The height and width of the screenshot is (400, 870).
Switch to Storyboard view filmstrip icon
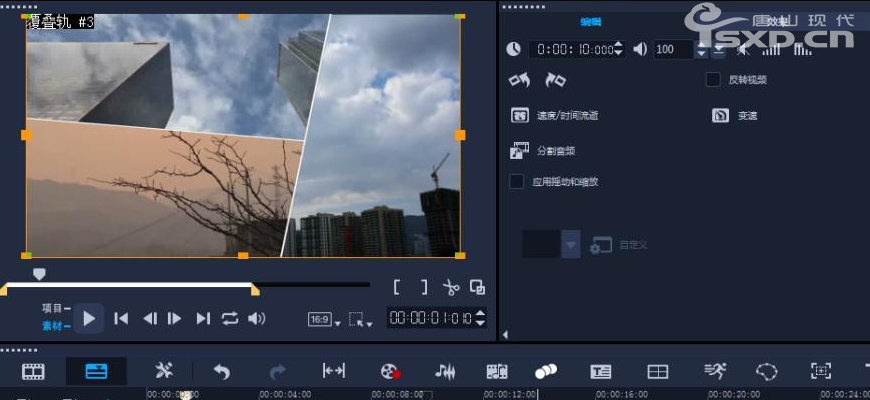pyautogui.click(x=33, y=371)
